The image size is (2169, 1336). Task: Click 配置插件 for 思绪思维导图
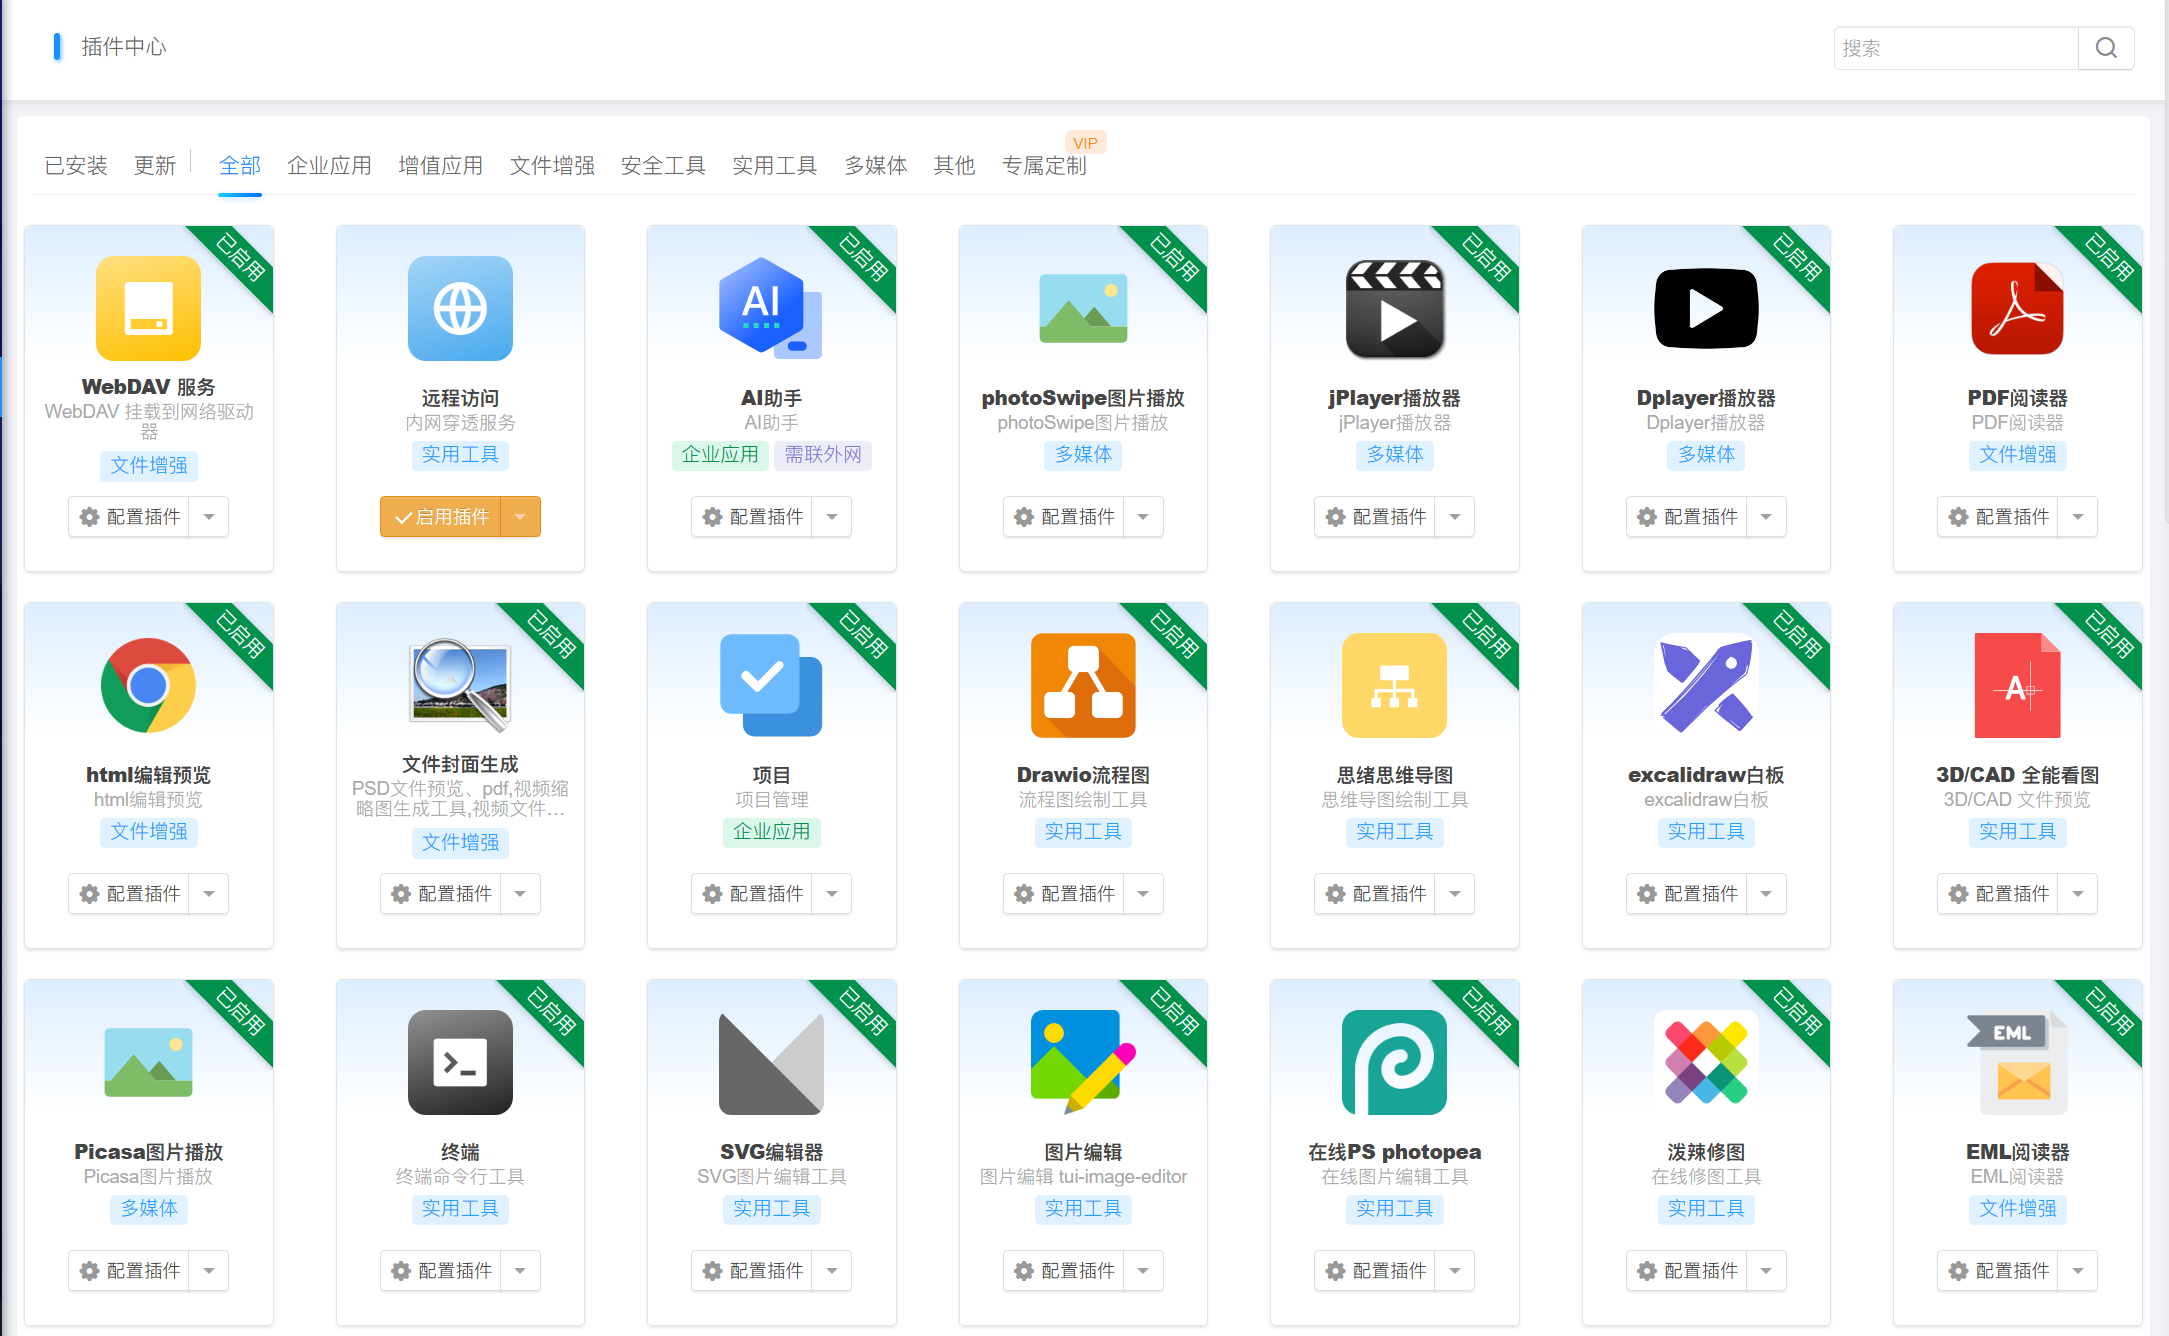pyautogui.click(x=1375, y=894)
